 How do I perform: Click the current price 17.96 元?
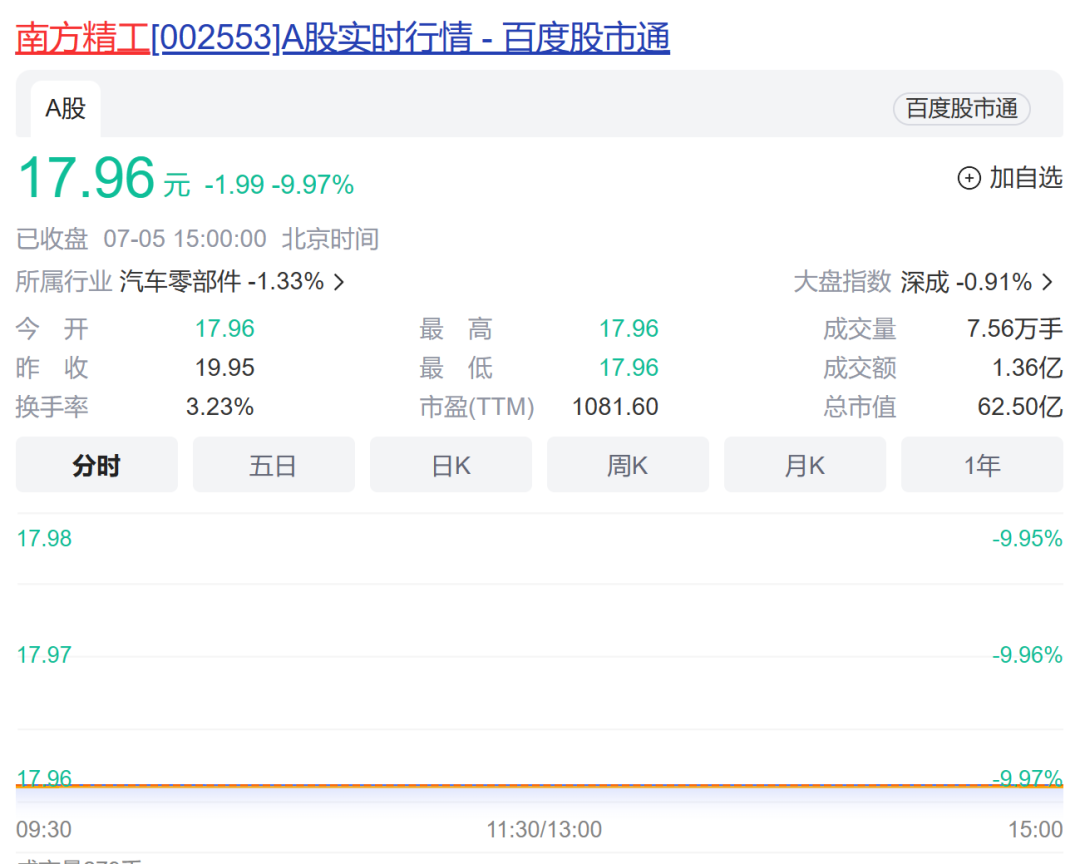(104, 178)
